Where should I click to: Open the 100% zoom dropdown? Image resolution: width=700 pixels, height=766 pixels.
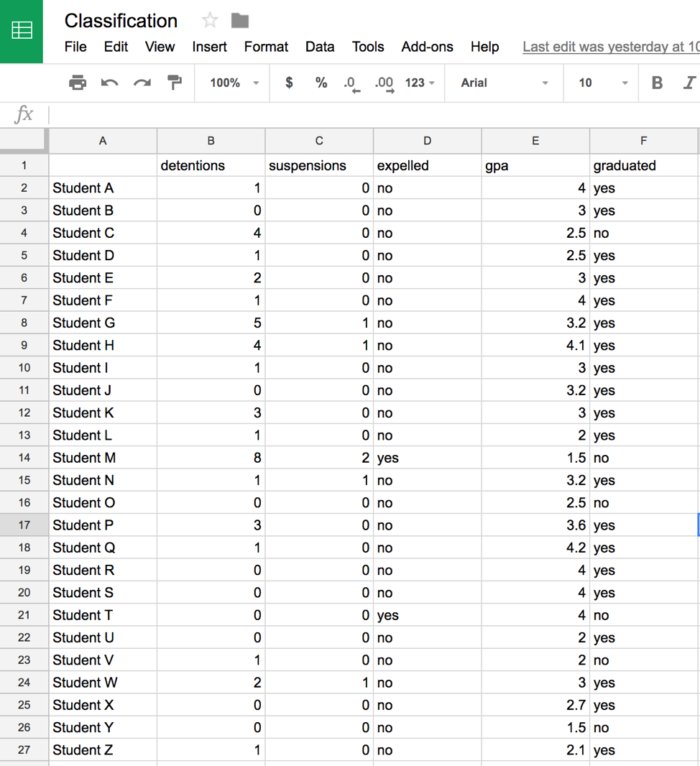click(x=234, y=83)
